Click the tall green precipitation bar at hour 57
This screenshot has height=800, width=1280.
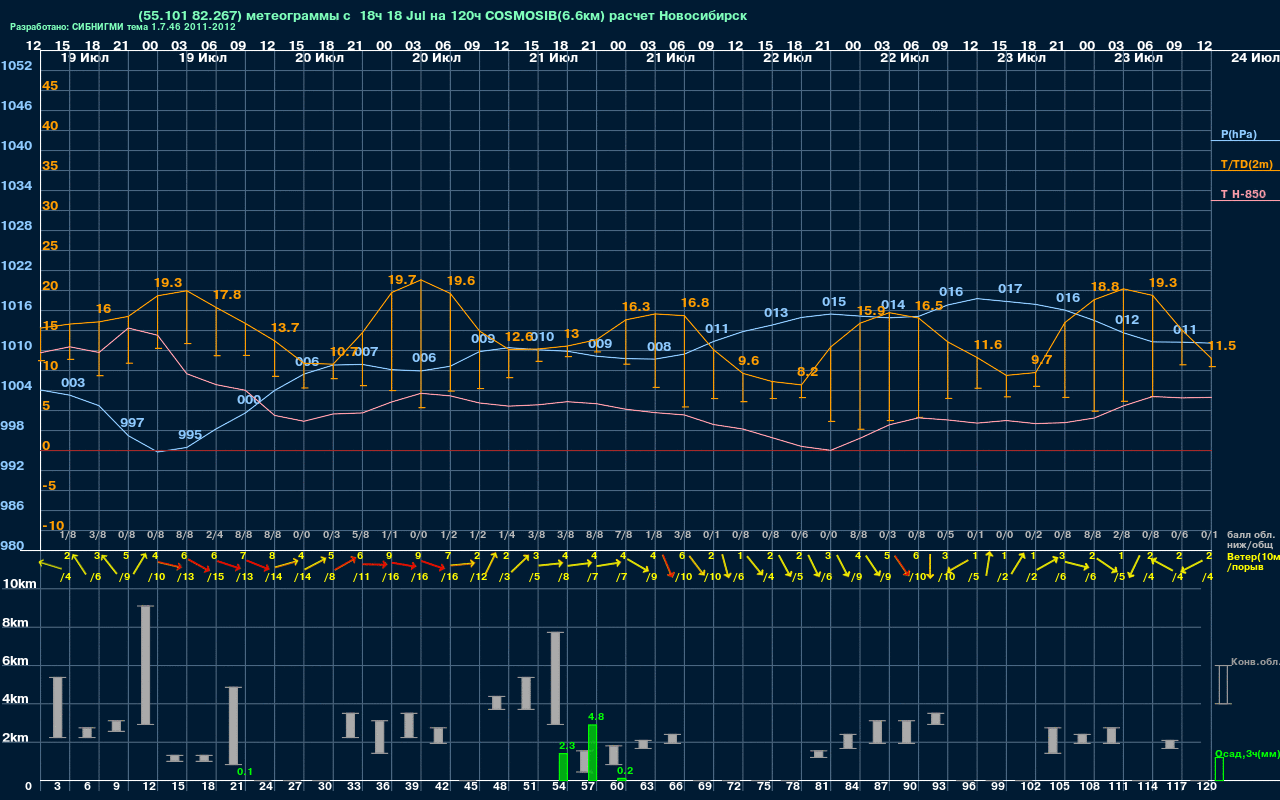pos(592,753)
